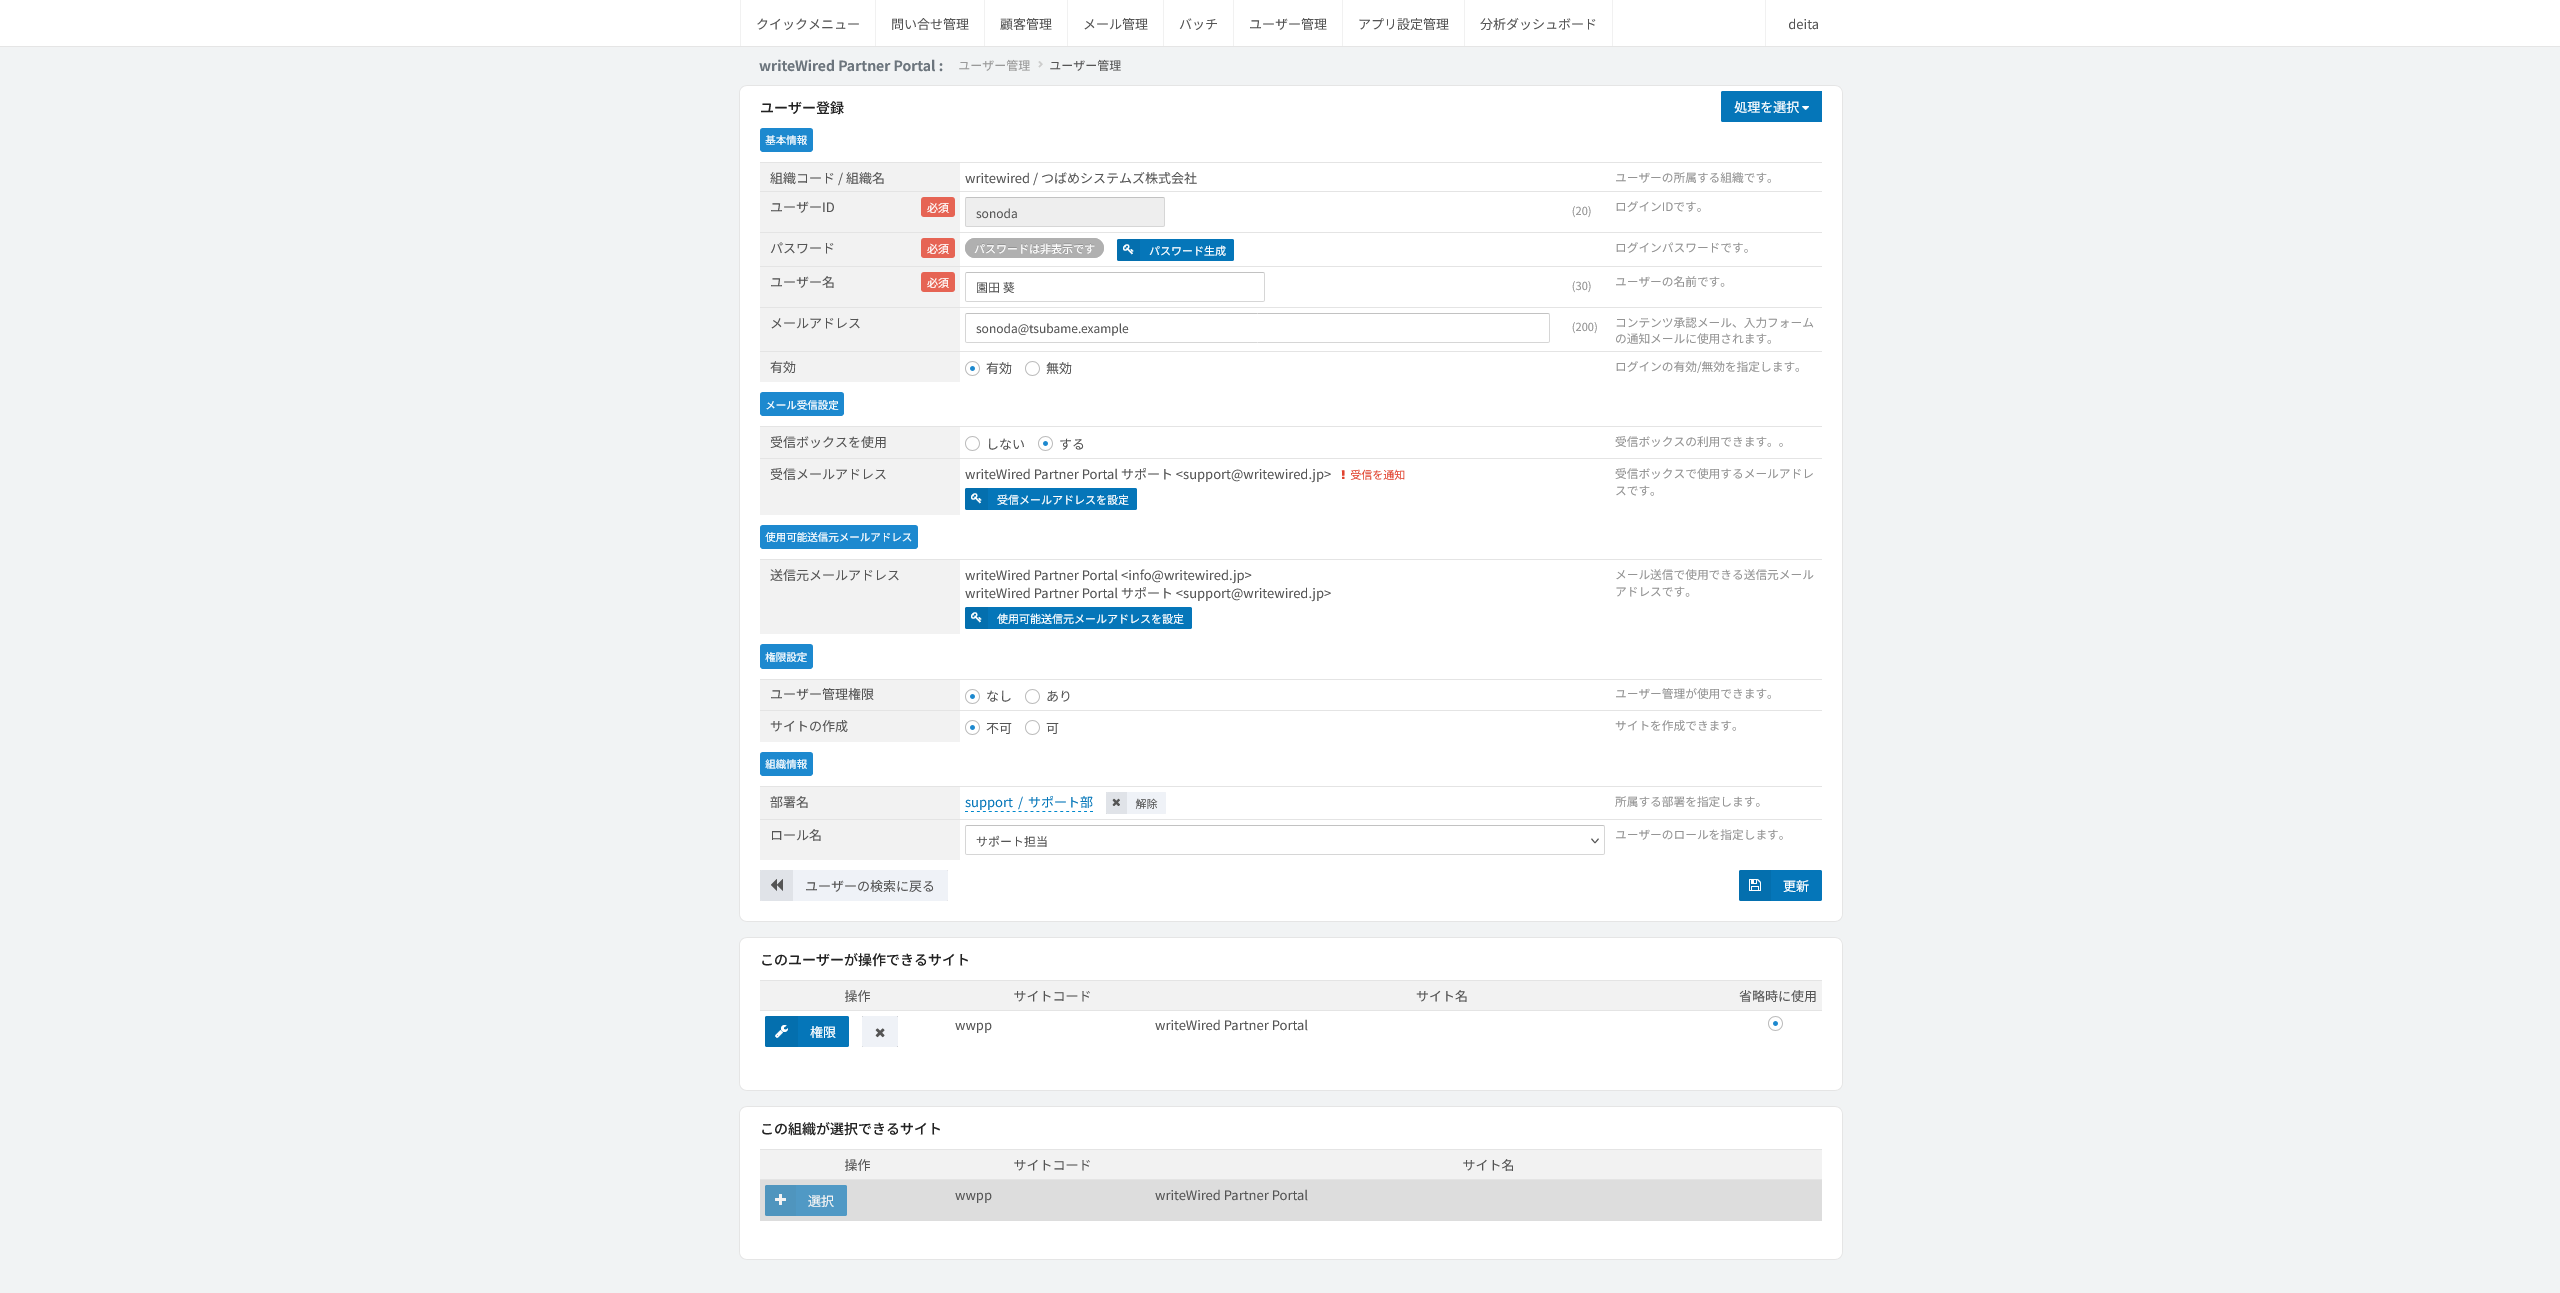The height and width of the screenshot is (1293, 2560).
Task: Click key icon on 受信メールアドレスを設定
Action: tap(977, 499)
